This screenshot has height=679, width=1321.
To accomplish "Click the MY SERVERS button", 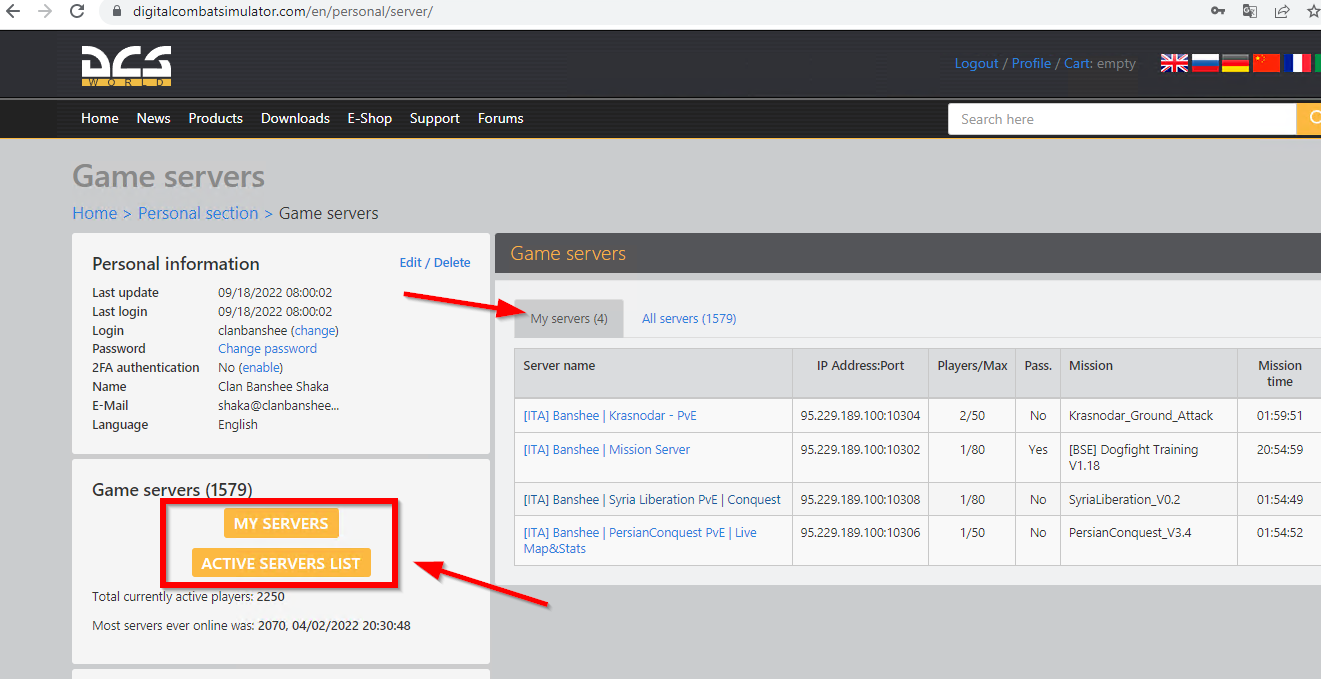I will pyautogui.click(x=281, y=523).
